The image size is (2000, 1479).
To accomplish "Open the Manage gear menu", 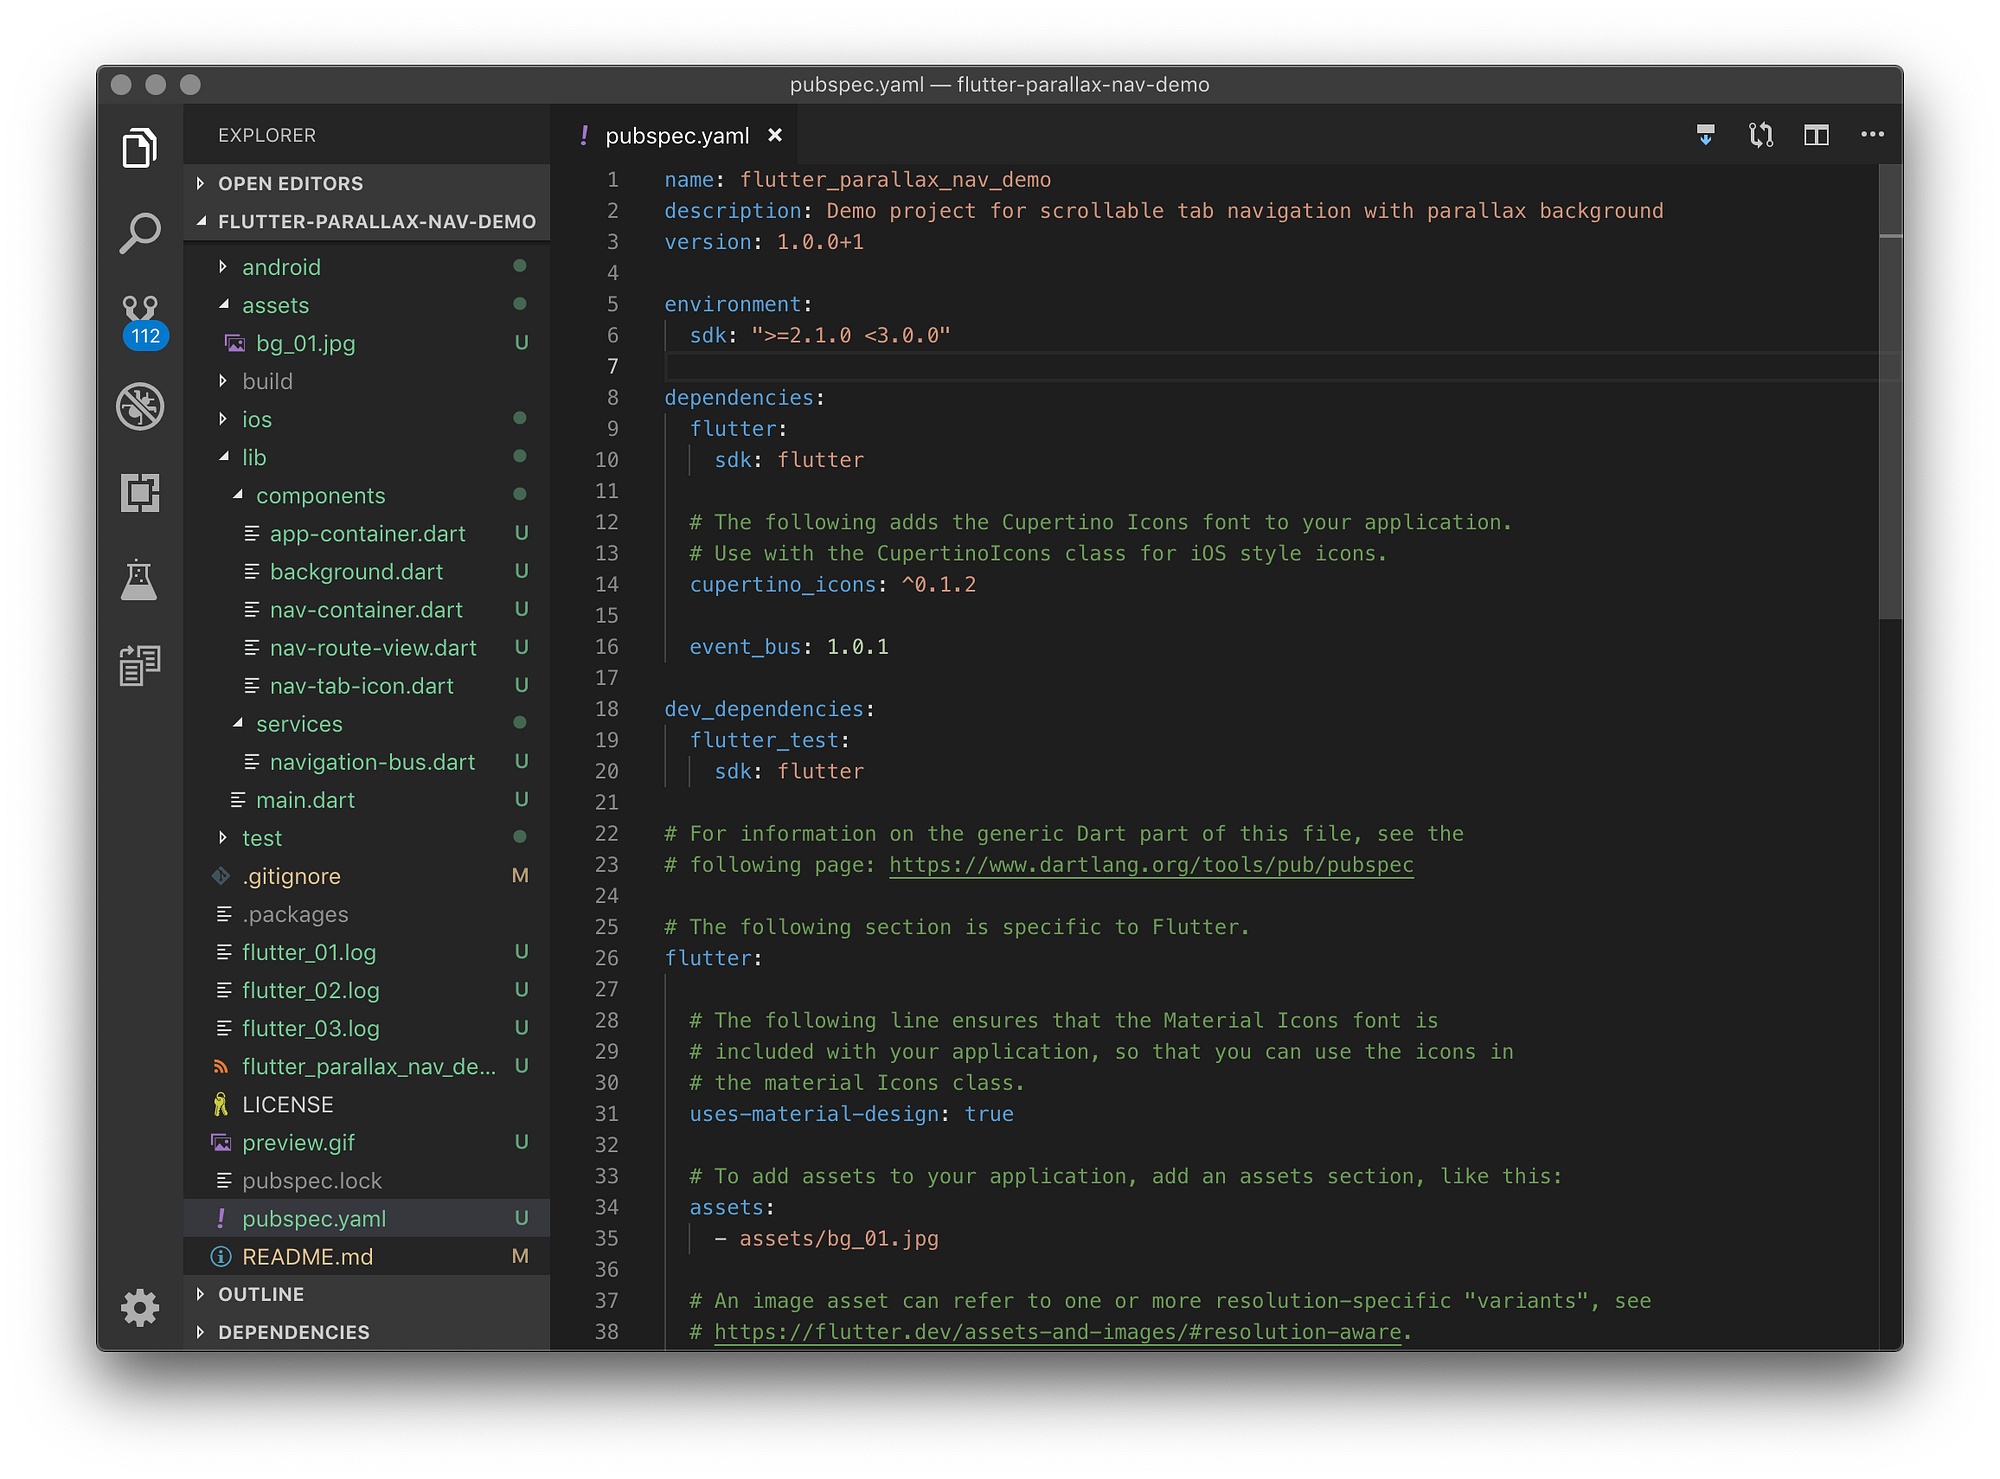I will coord(141,1307).
